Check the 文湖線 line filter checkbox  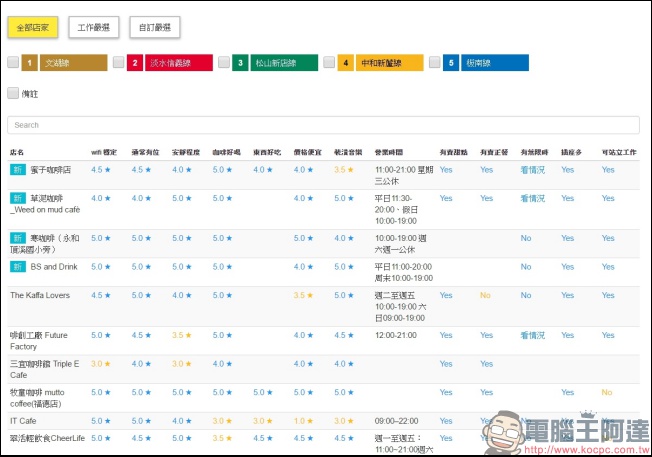(x=12, y=63)
